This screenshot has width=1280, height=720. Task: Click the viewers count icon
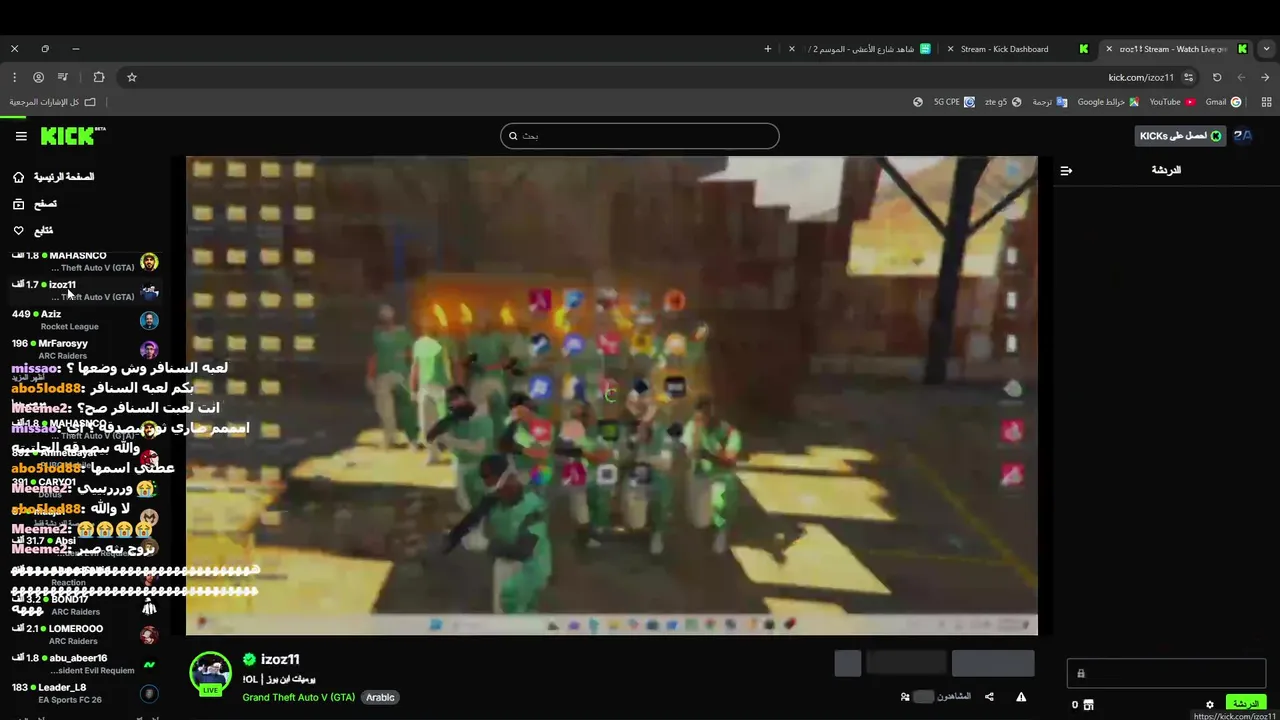905,697
